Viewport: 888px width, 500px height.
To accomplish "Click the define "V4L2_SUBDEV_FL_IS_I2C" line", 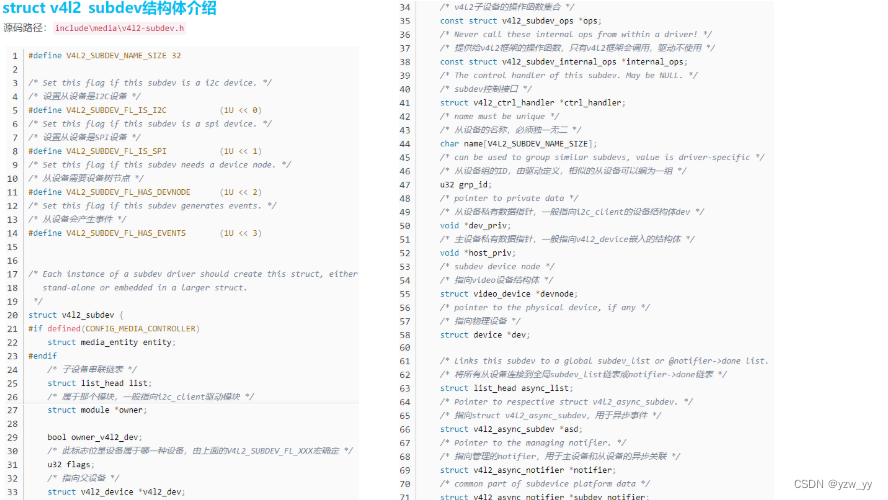I will pos(145,110).
